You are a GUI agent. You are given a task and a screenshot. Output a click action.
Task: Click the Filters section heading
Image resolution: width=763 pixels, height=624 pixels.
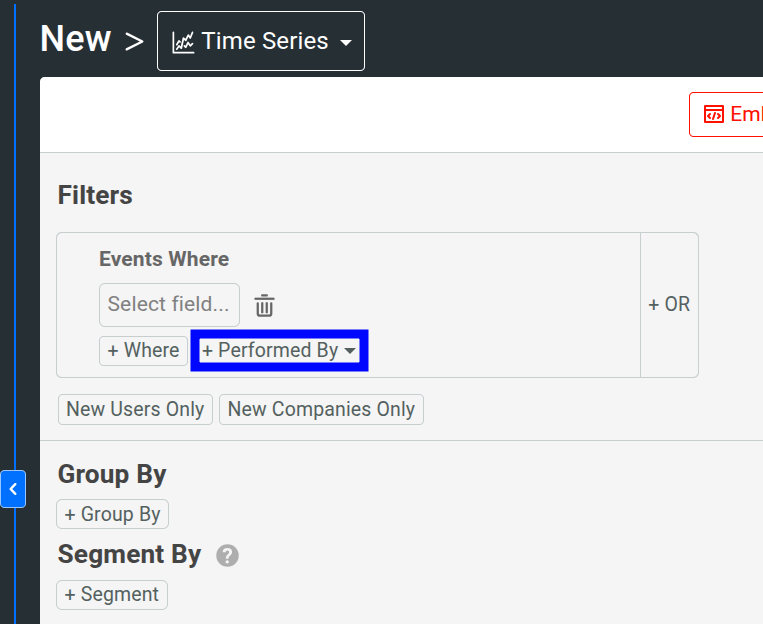(95, 195)
